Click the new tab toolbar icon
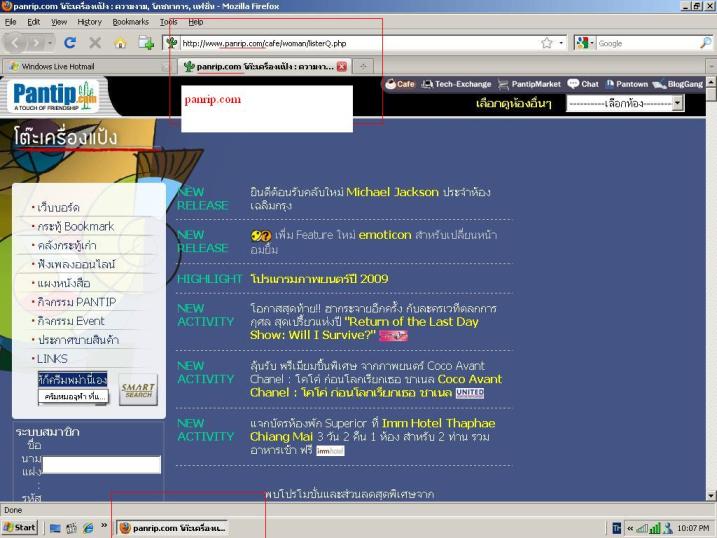Image resolution: width=717 pixels, height=538 pixels. click(x=146, y=43)
